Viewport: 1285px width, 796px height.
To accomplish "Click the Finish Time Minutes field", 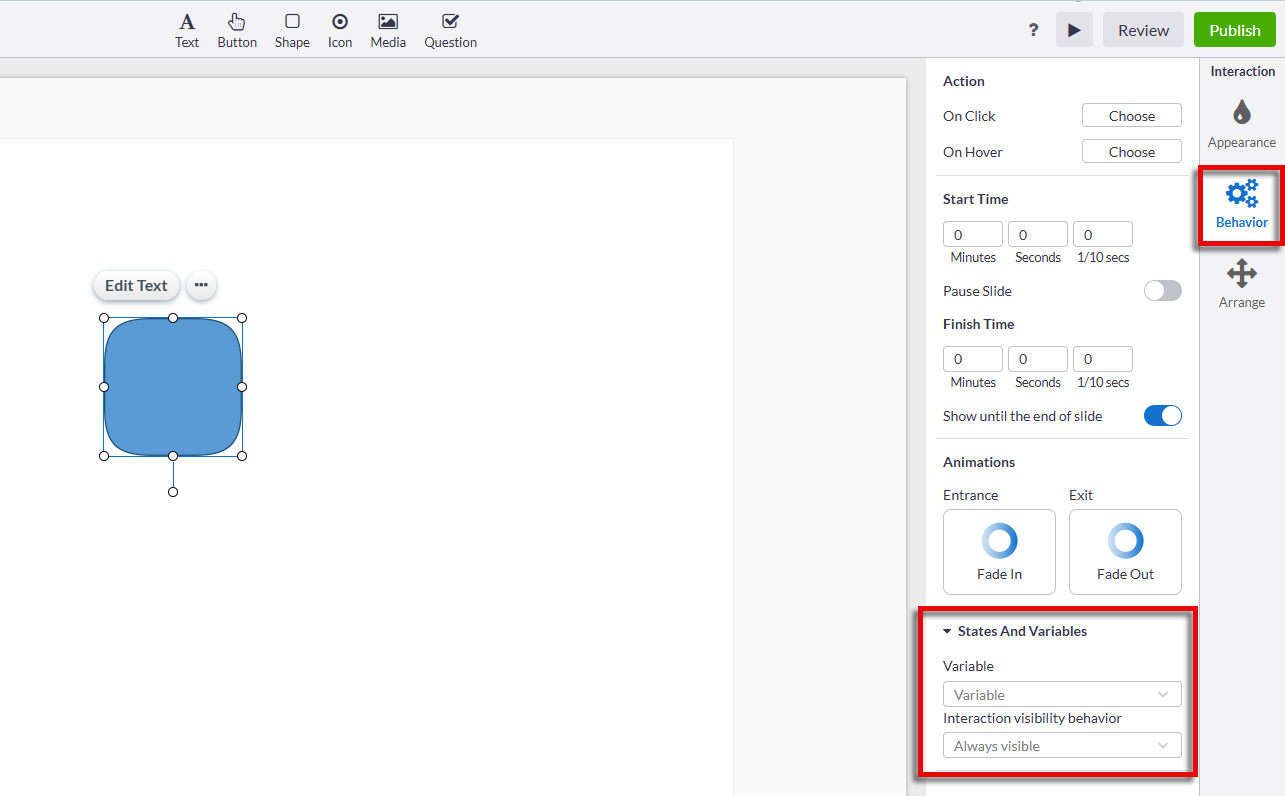I will click(x=972, y=359).
